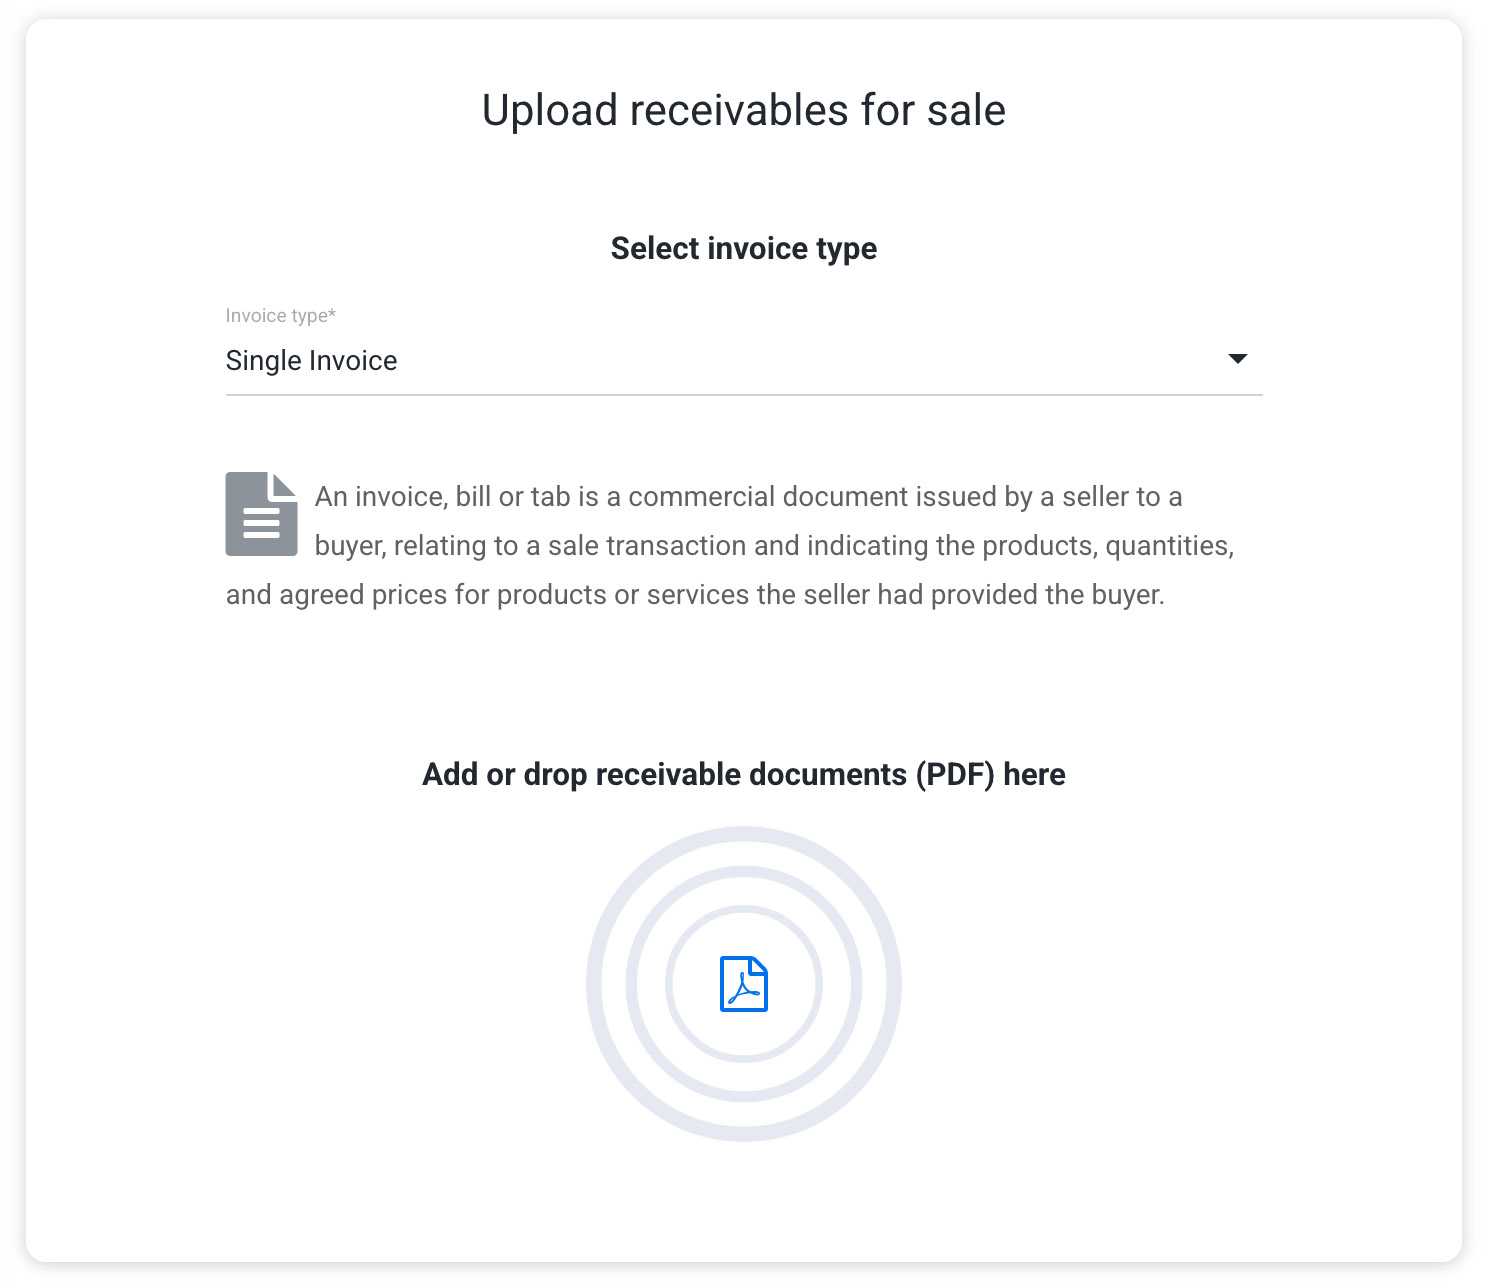
Task: Click the 'Upload receivables for sale' title
Action: tap(744, 110)
